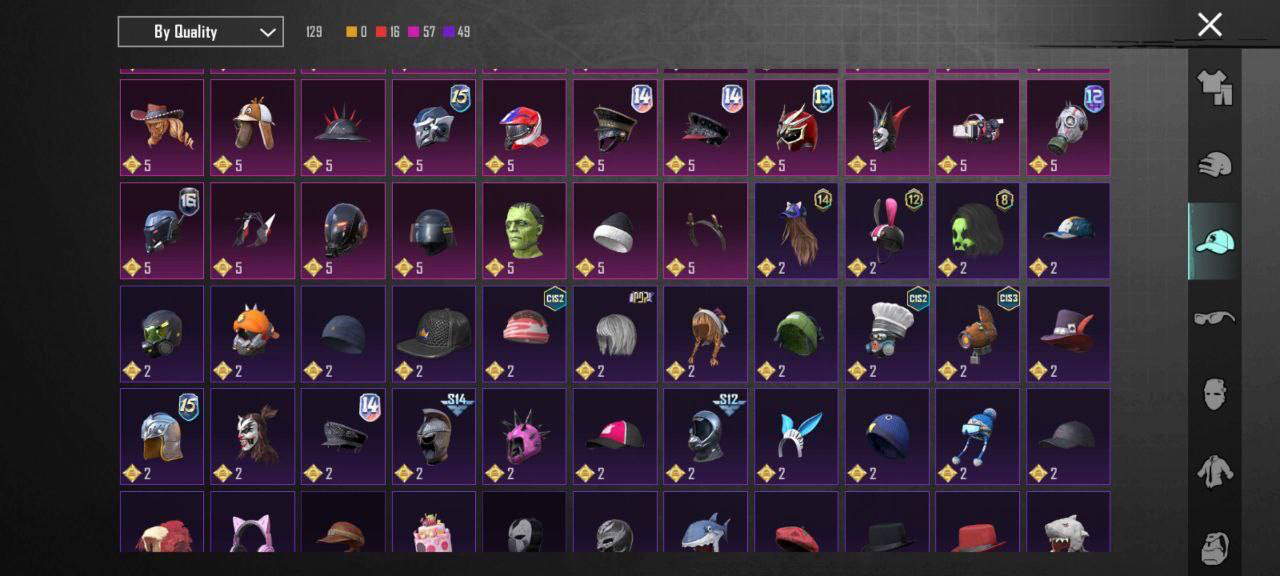Open the jacket category icon
This screenshot has height=576, width=1280.
[x=1214, y=471]
